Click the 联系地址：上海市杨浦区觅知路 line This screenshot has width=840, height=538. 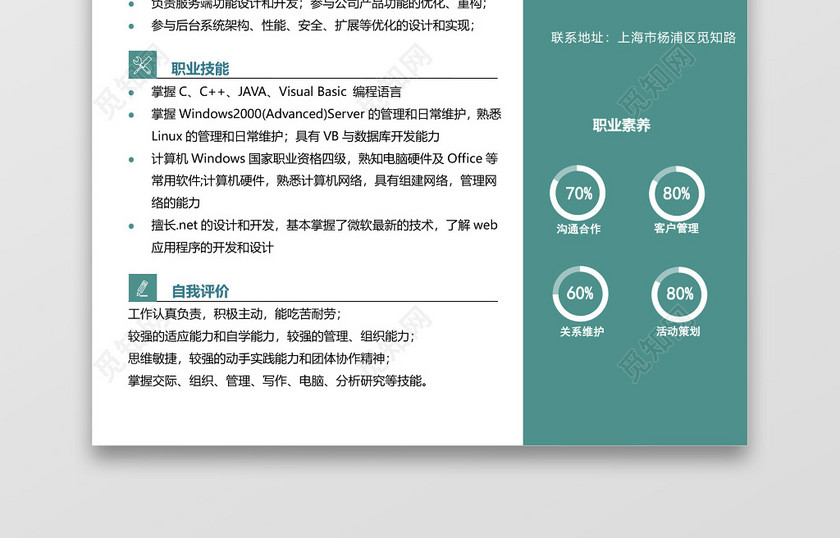pyautogui.click(x=643, y=38)
